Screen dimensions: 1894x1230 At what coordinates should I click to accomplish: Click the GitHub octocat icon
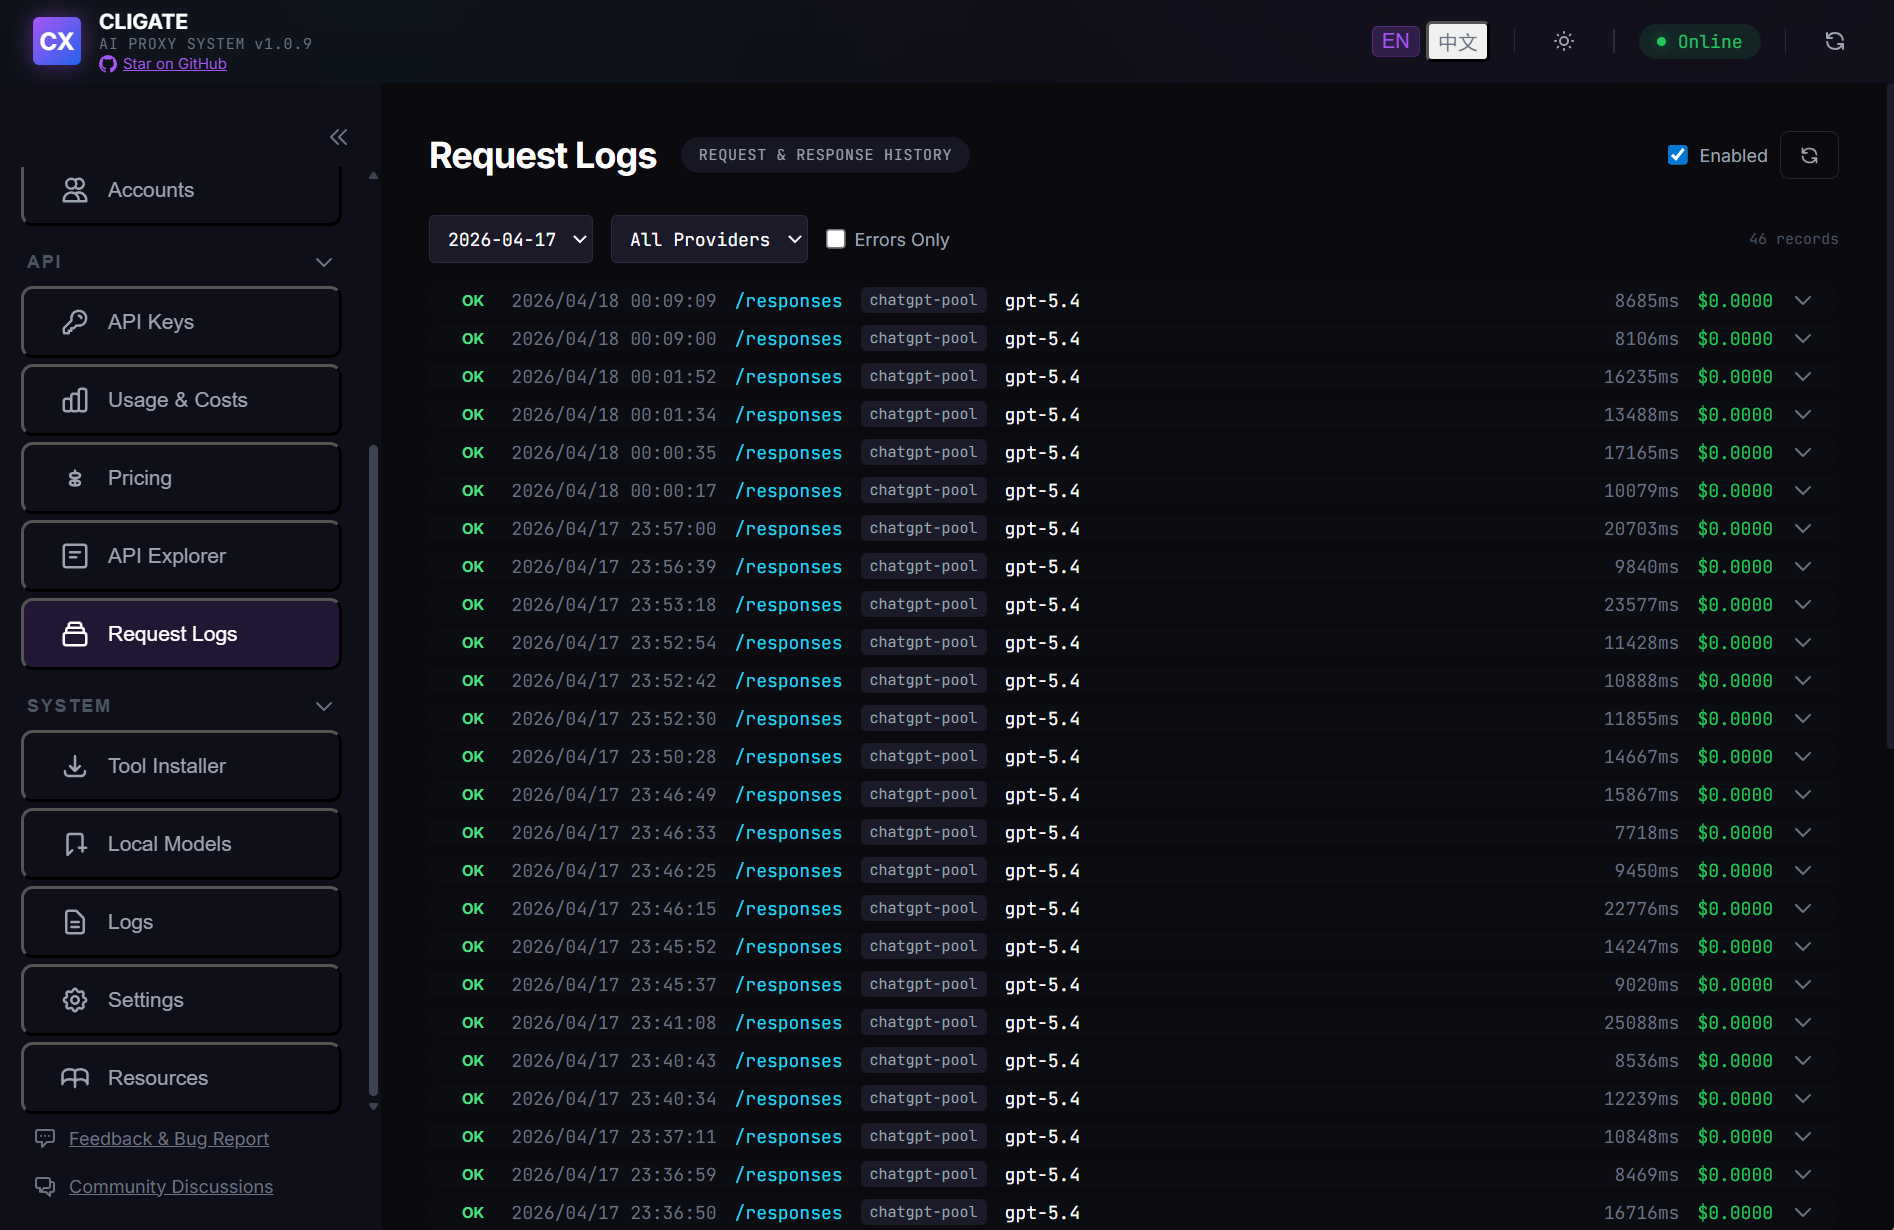(x=108, y=64)
